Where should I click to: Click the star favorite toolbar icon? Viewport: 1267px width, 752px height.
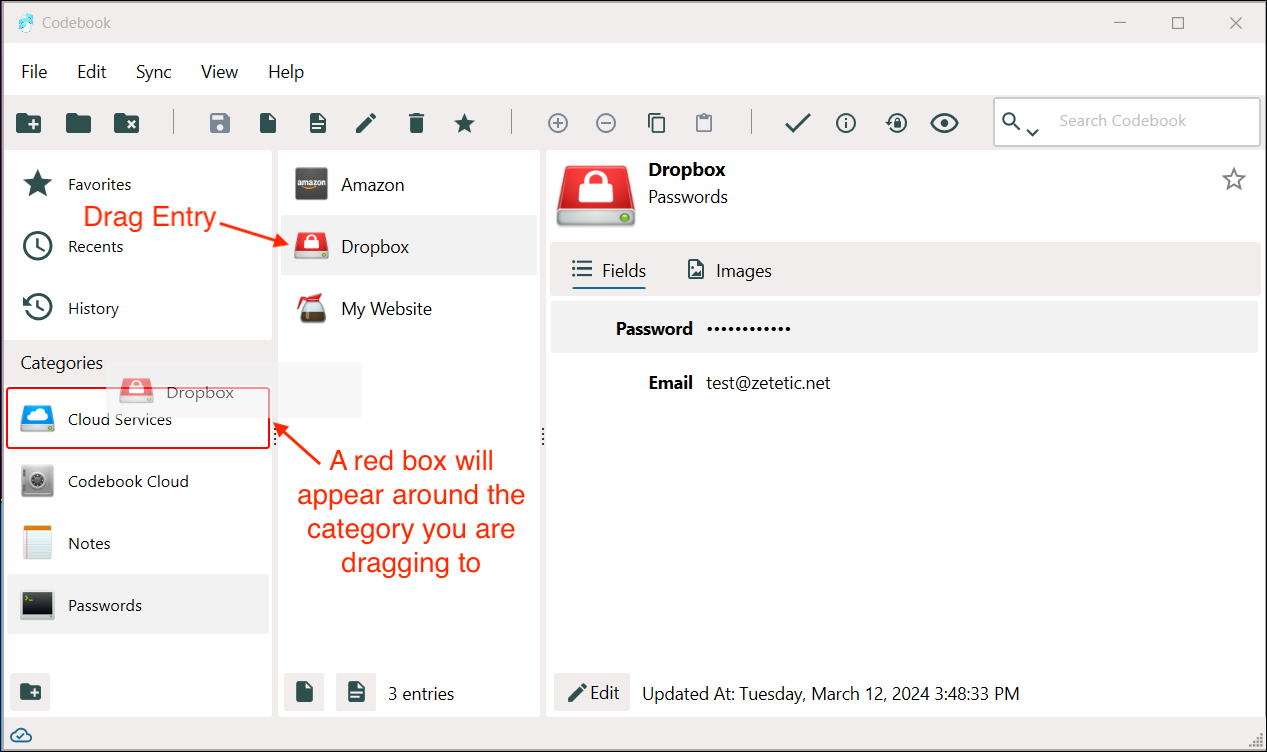point(464,123)
